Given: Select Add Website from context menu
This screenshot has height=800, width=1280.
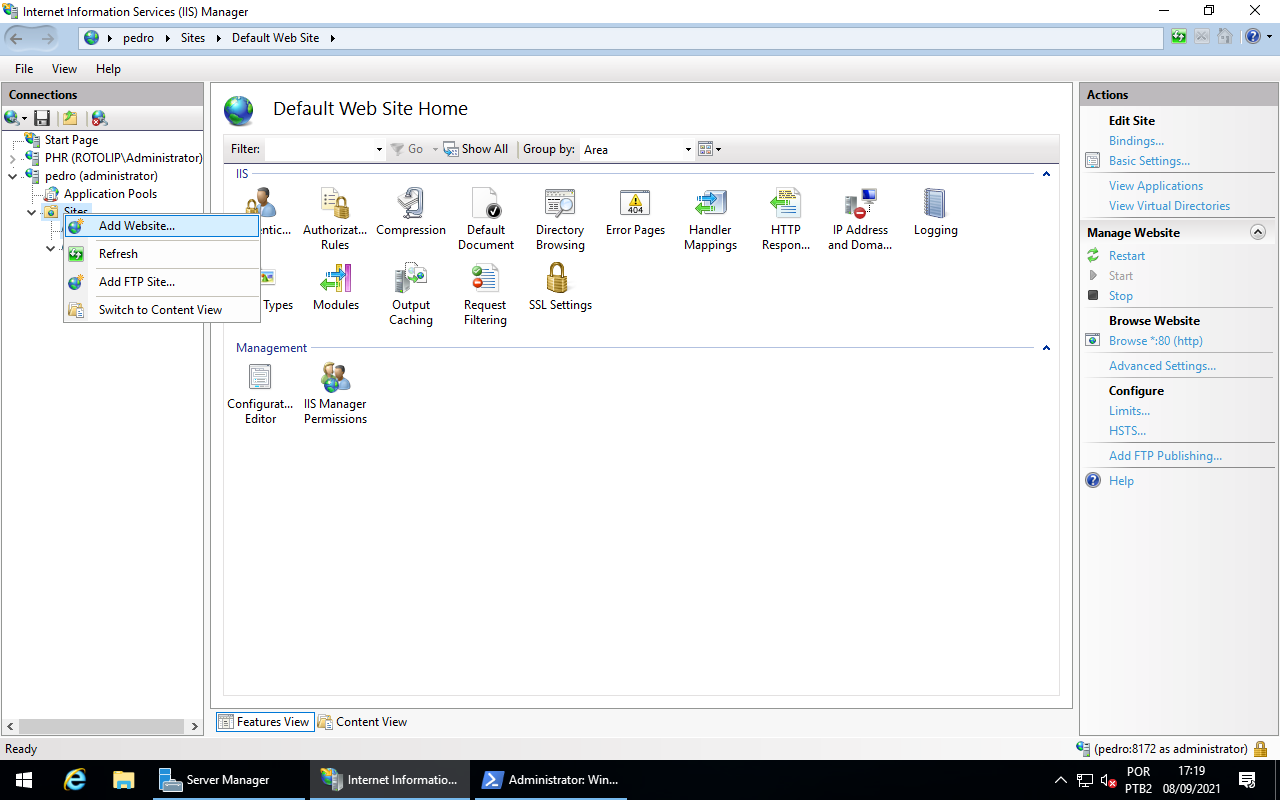Looking at the screenshot, I should tap(136, 226).
